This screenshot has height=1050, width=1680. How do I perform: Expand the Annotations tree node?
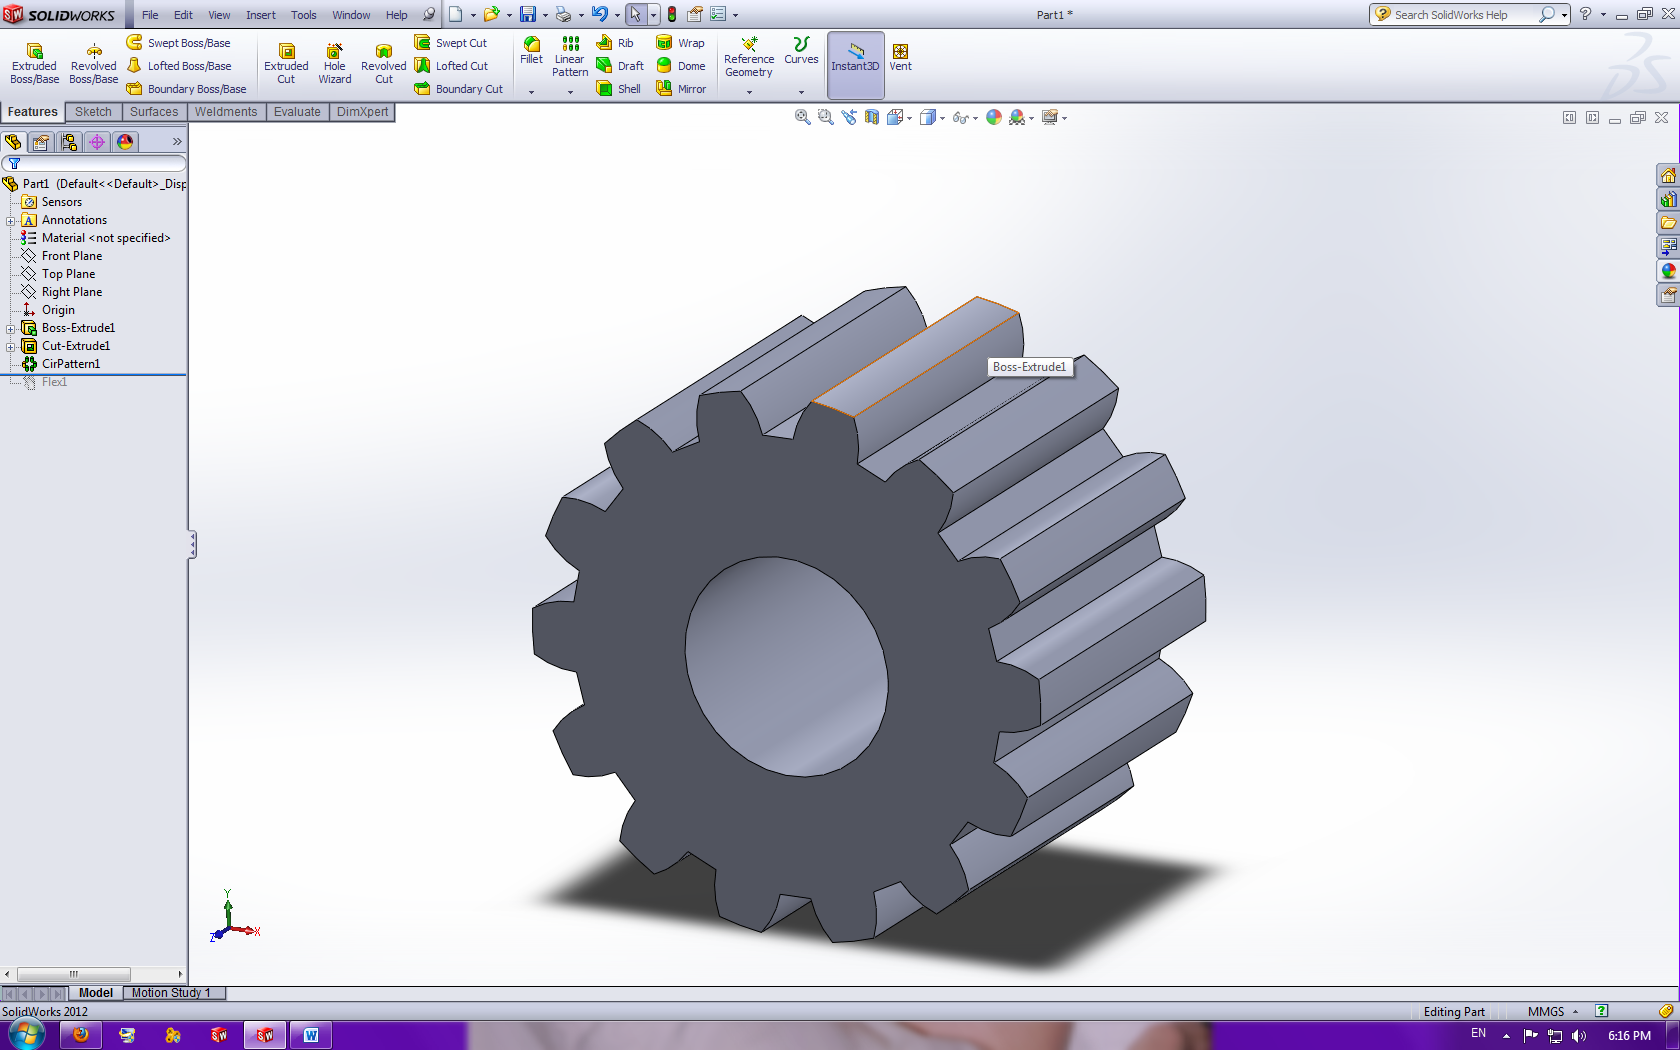pos(11,221)
